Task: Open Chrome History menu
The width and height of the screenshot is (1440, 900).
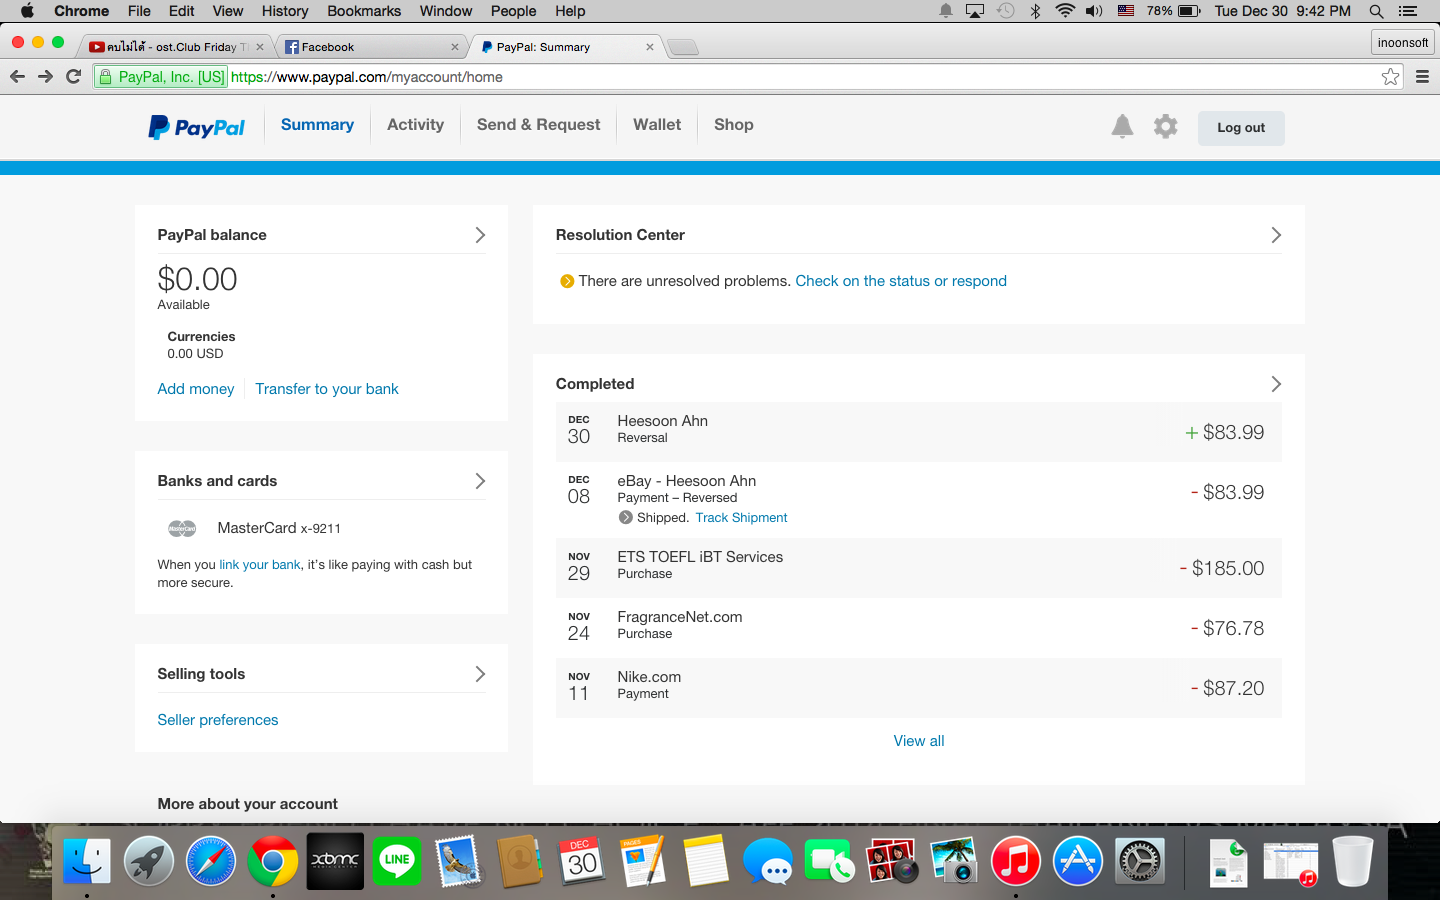Action: coord(285,11)
